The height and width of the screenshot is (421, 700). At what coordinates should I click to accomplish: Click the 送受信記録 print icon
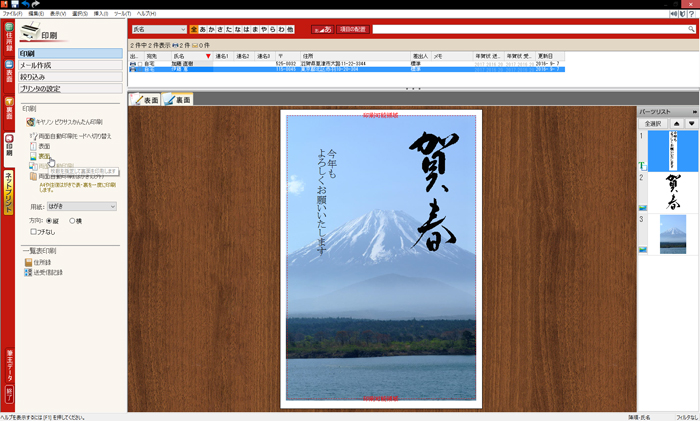coord(30,272)
